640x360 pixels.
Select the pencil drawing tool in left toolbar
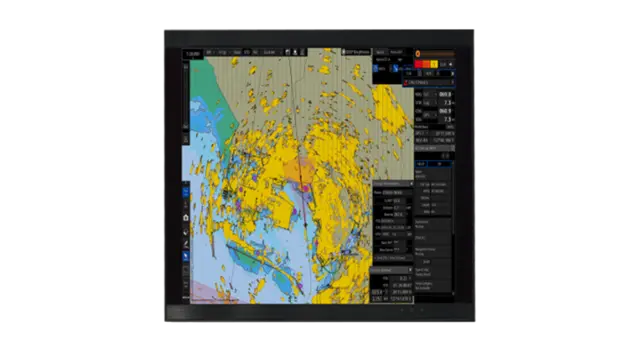coord(186,244)
